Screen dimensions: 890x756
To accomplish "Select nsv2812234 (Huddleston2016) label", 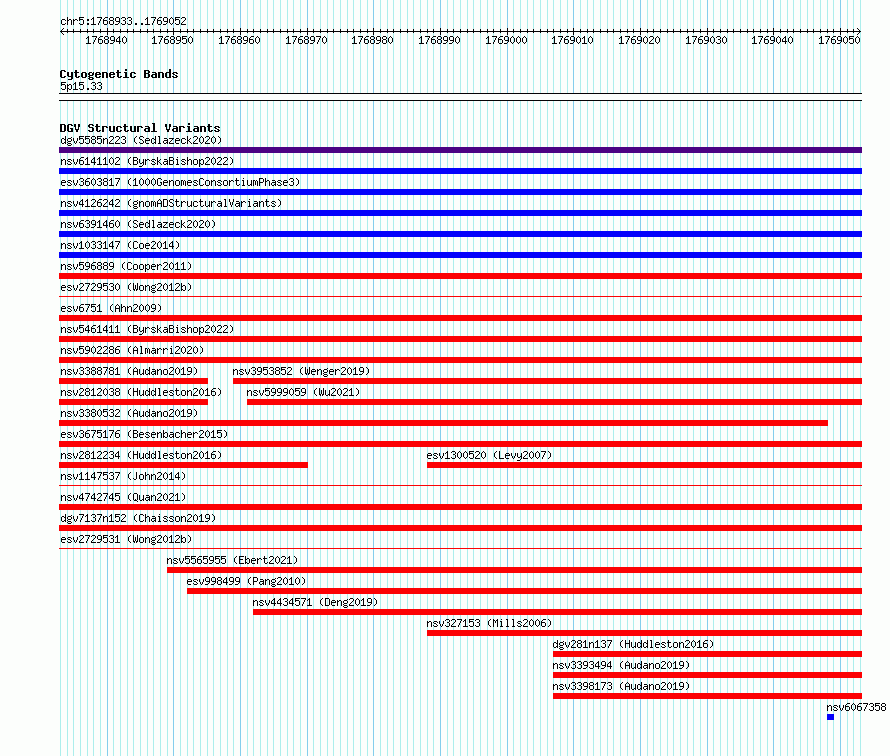I will click(x=141, y=455).
